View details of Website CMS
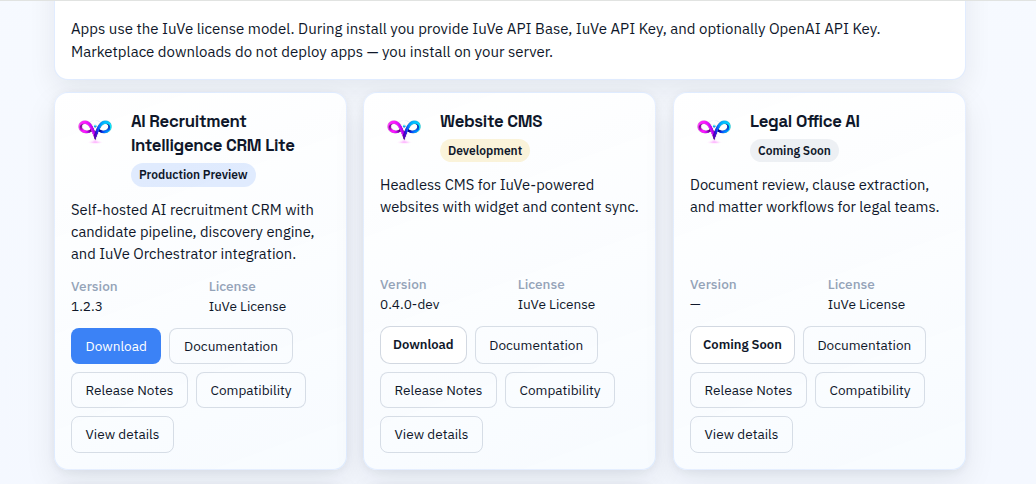The width and height of the screenshot is (1036, 484). point(431,434)
